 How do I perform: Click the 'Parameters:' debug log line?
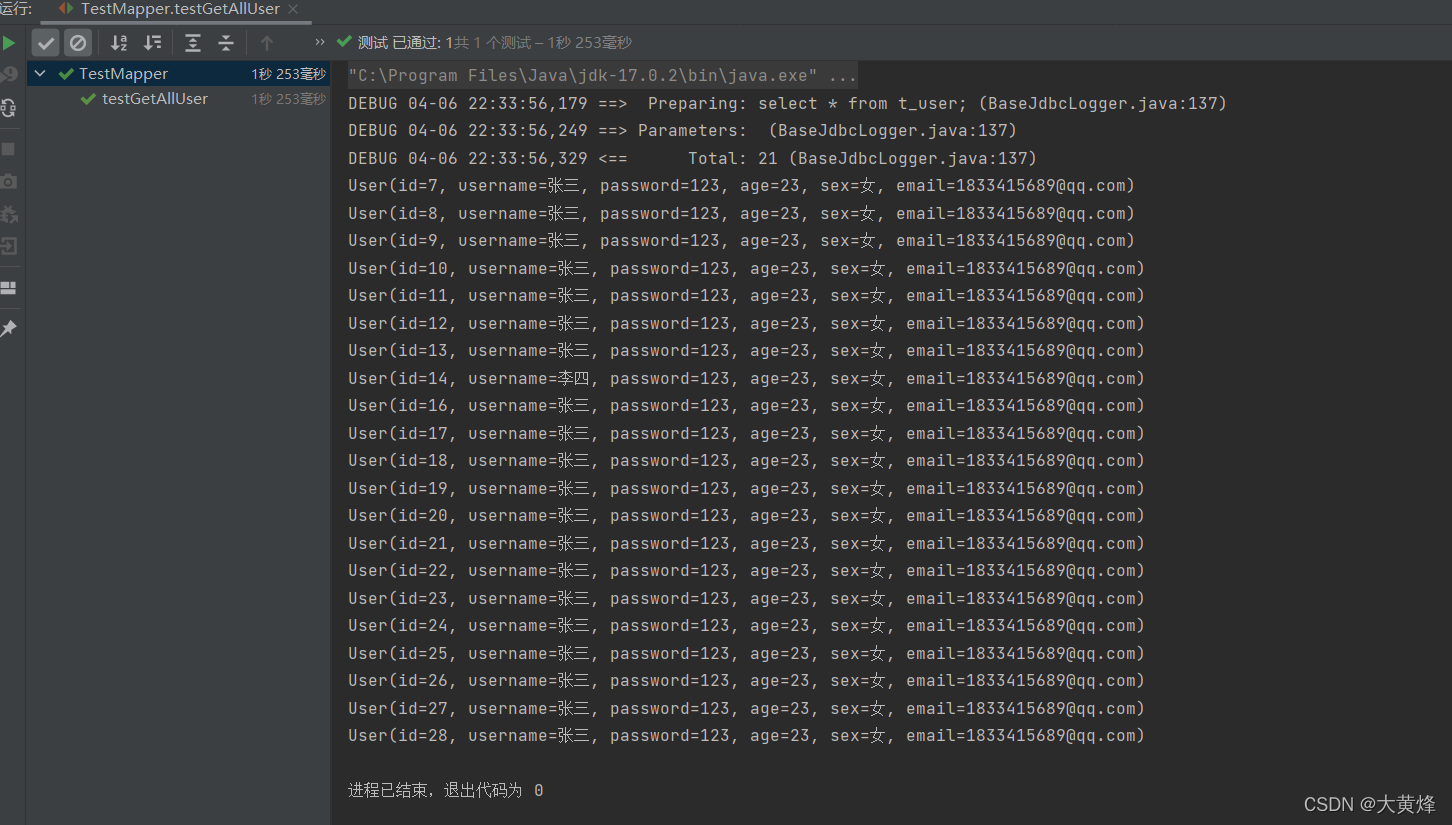coord(682,131)
